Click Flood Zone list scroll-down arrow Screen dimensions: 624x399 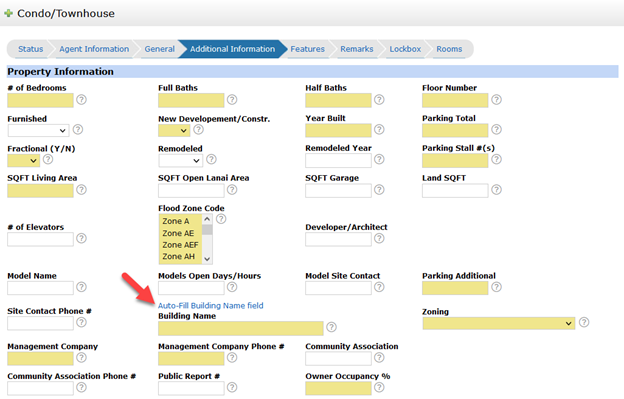click(207, 259)
